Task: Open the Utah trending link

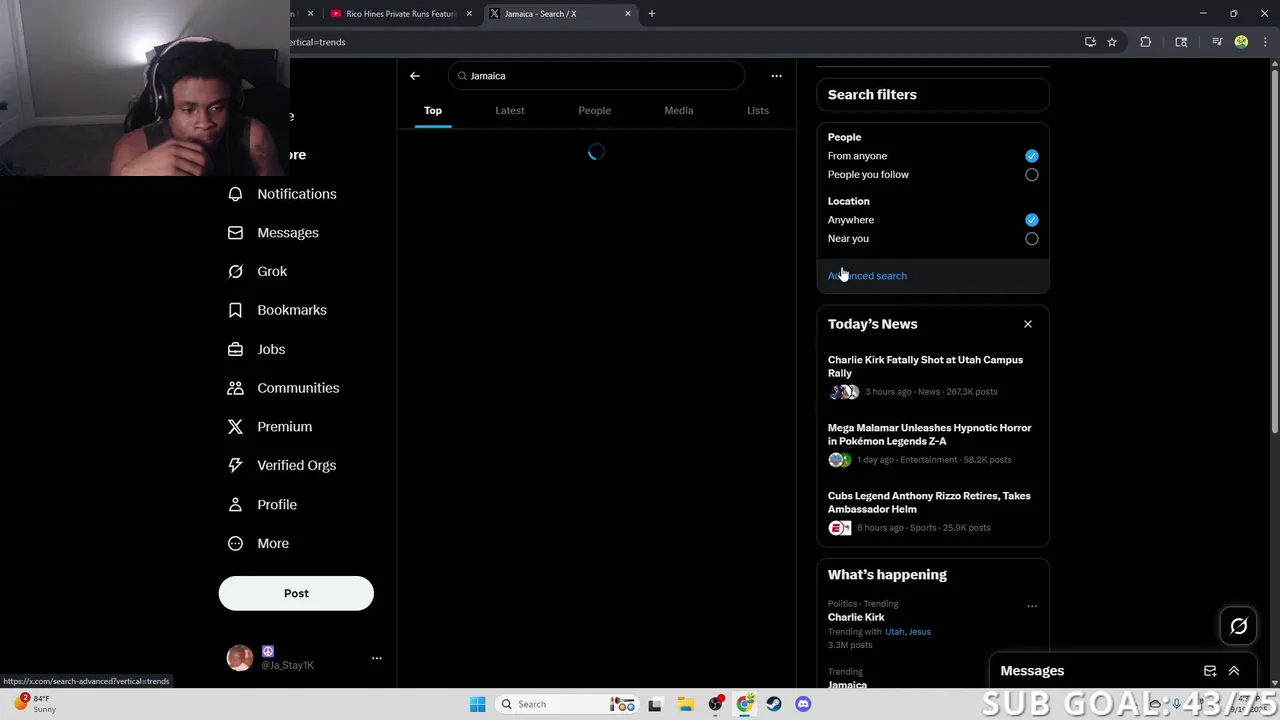Action: [894, 632]
